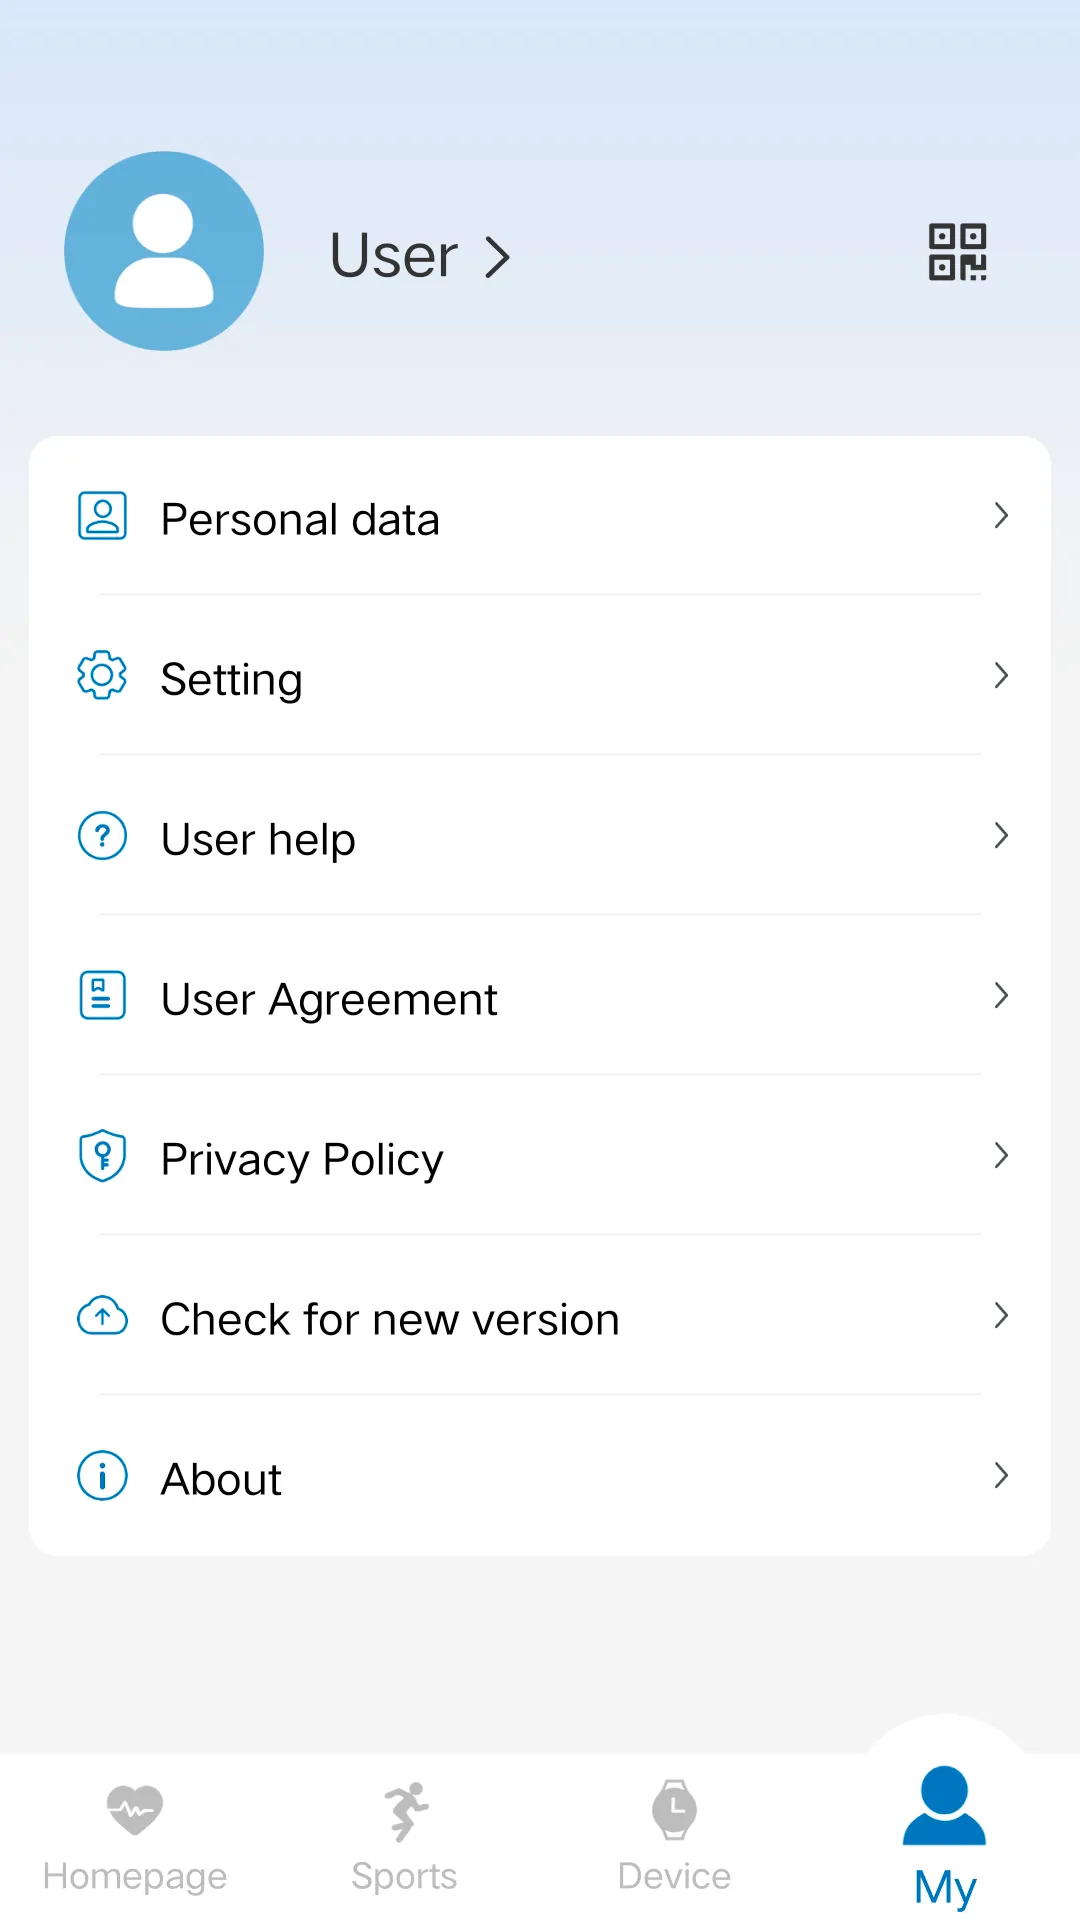Click the cloud upload icon for version check
This screenshot has width=1080, height=1920.
tap(101, 1316)
